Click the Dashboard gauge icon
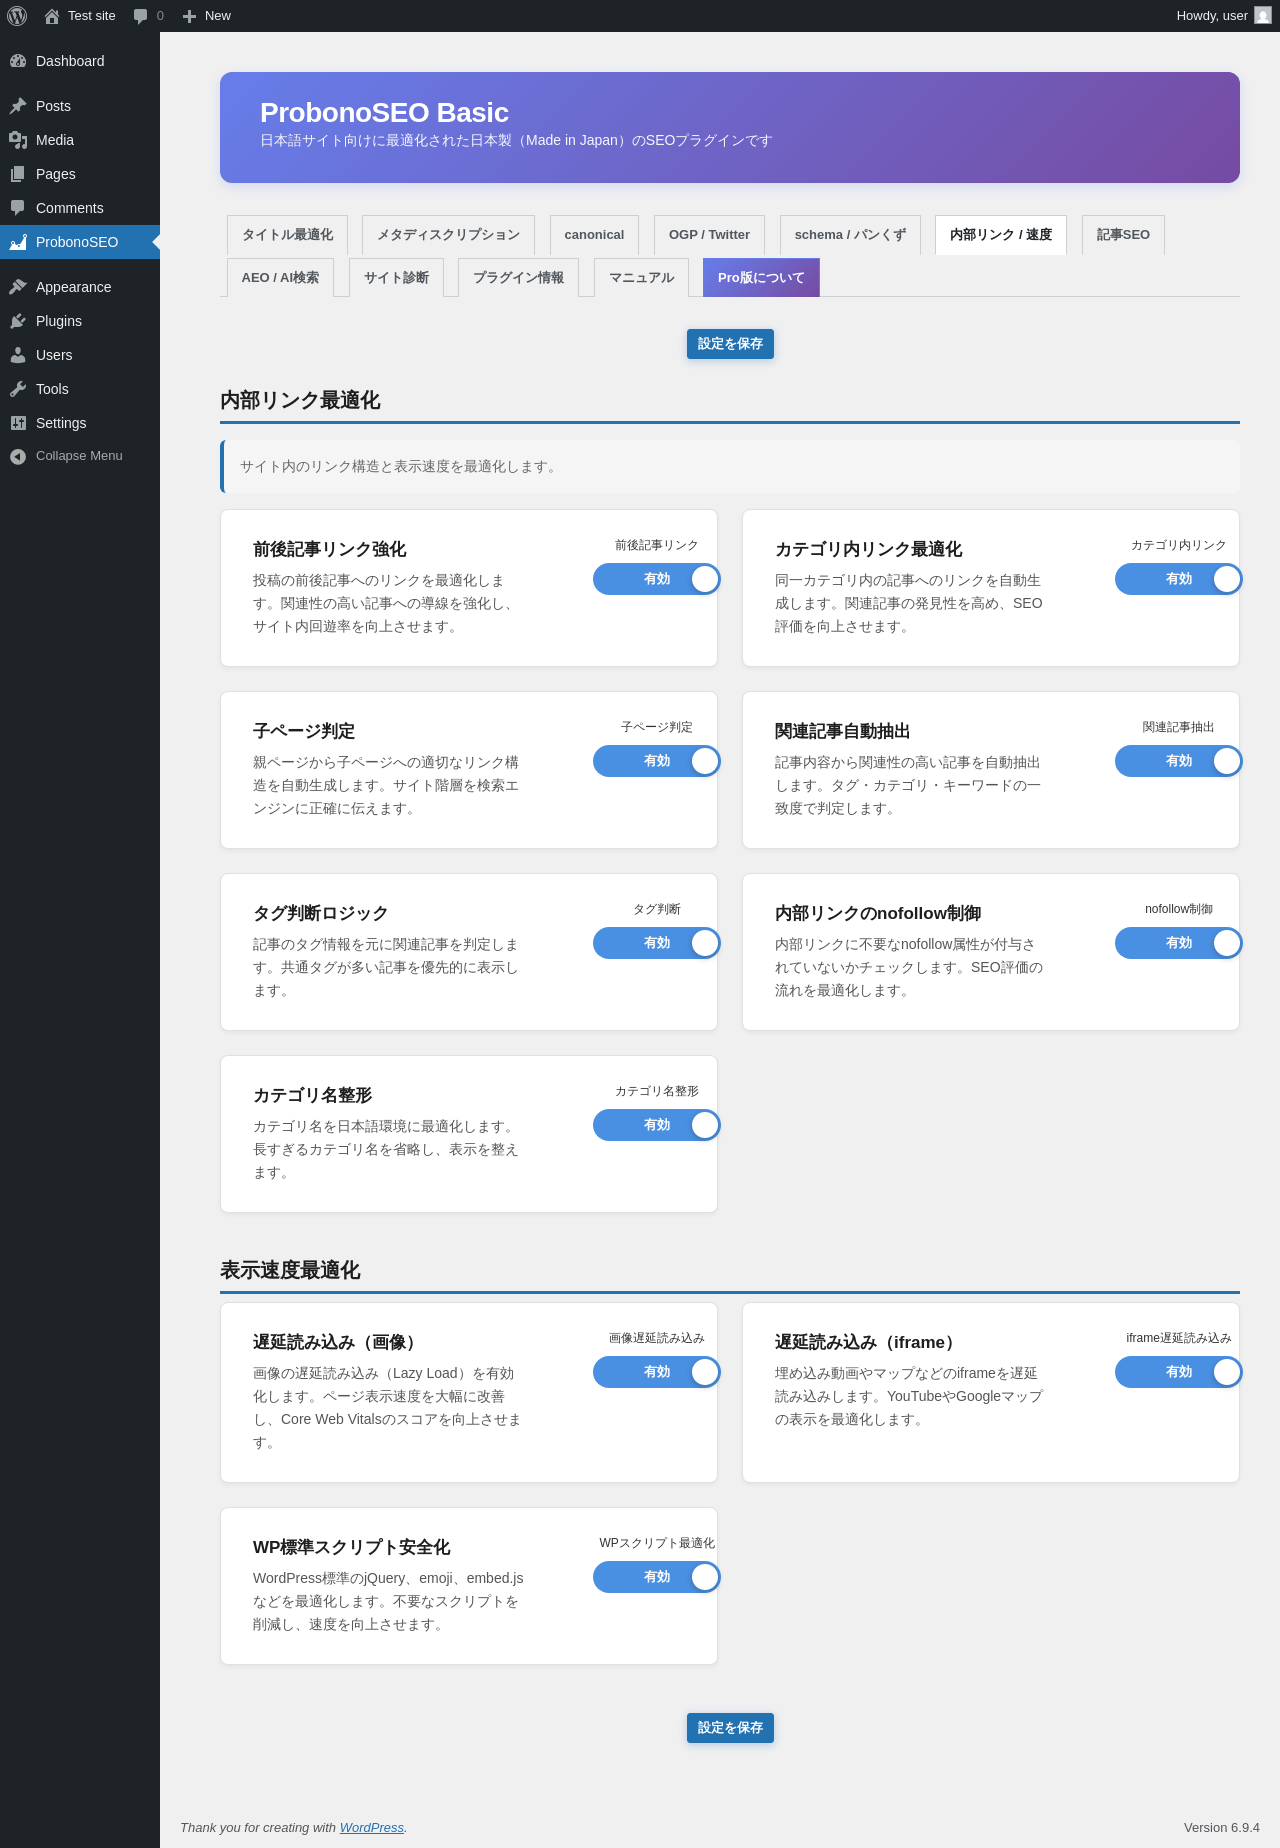 click(x=18, y=61)
